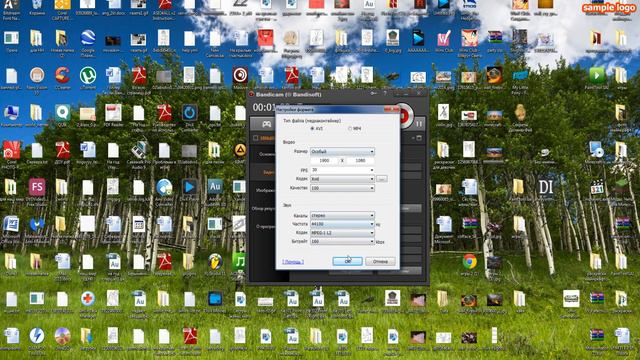Toggle the checkbox below the Bandicam gamepad tab
The image size is (640, 360).
click(x=256, y=138)
